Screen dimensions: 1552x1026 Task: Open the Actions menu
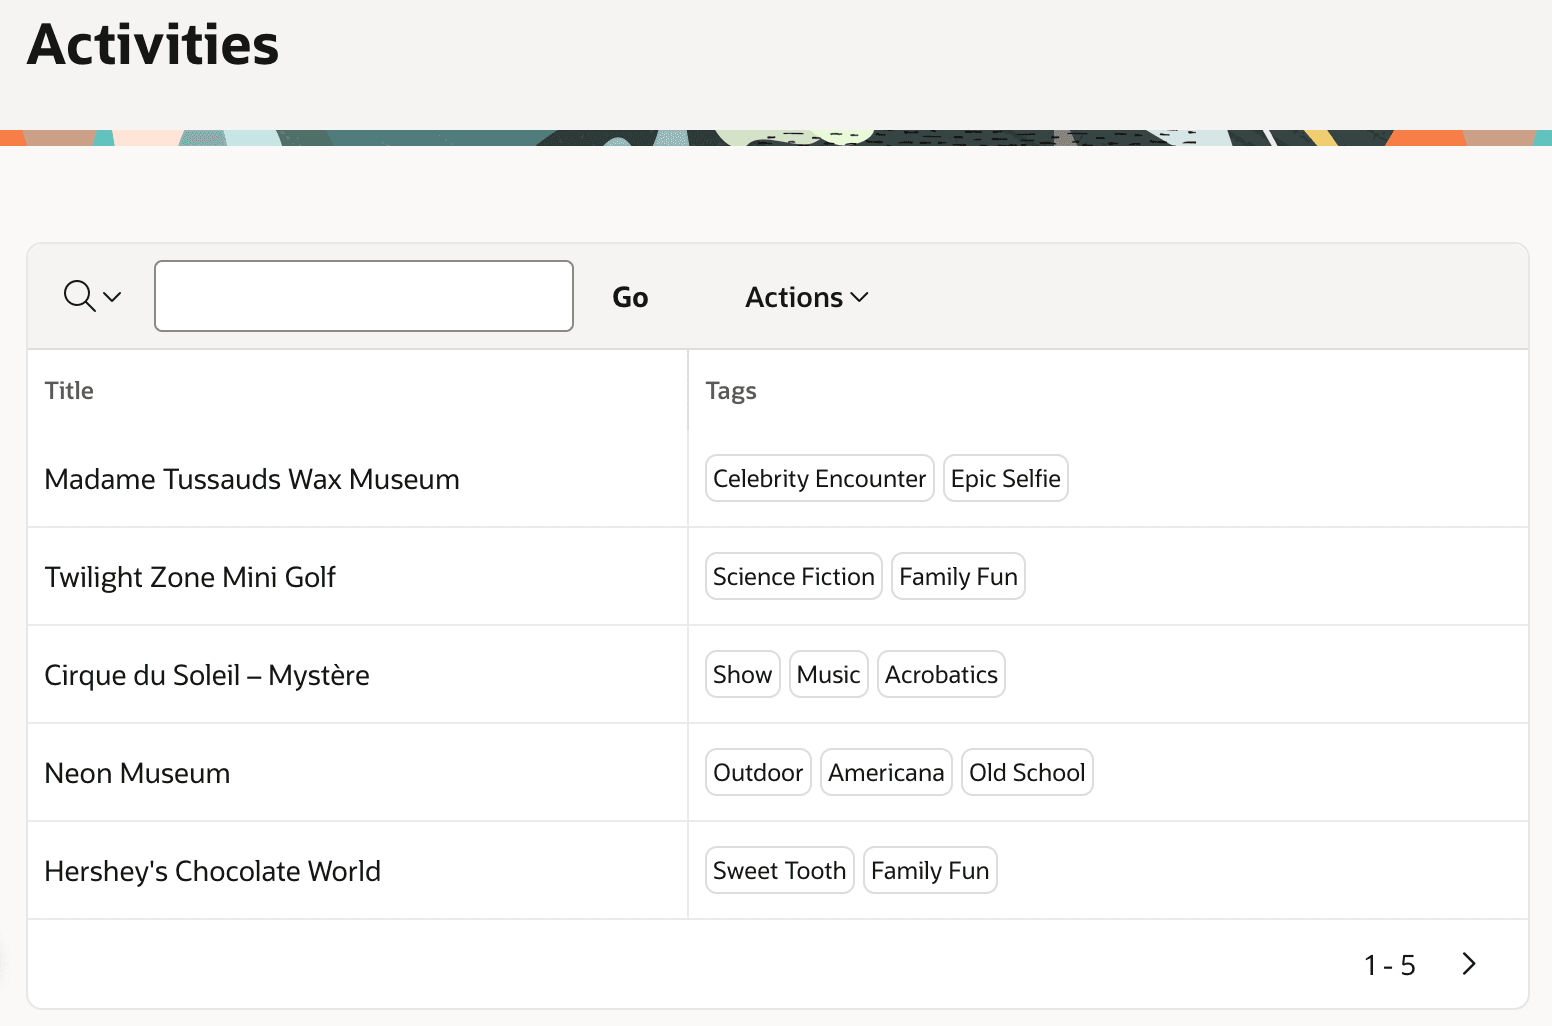tap(806, 297)
